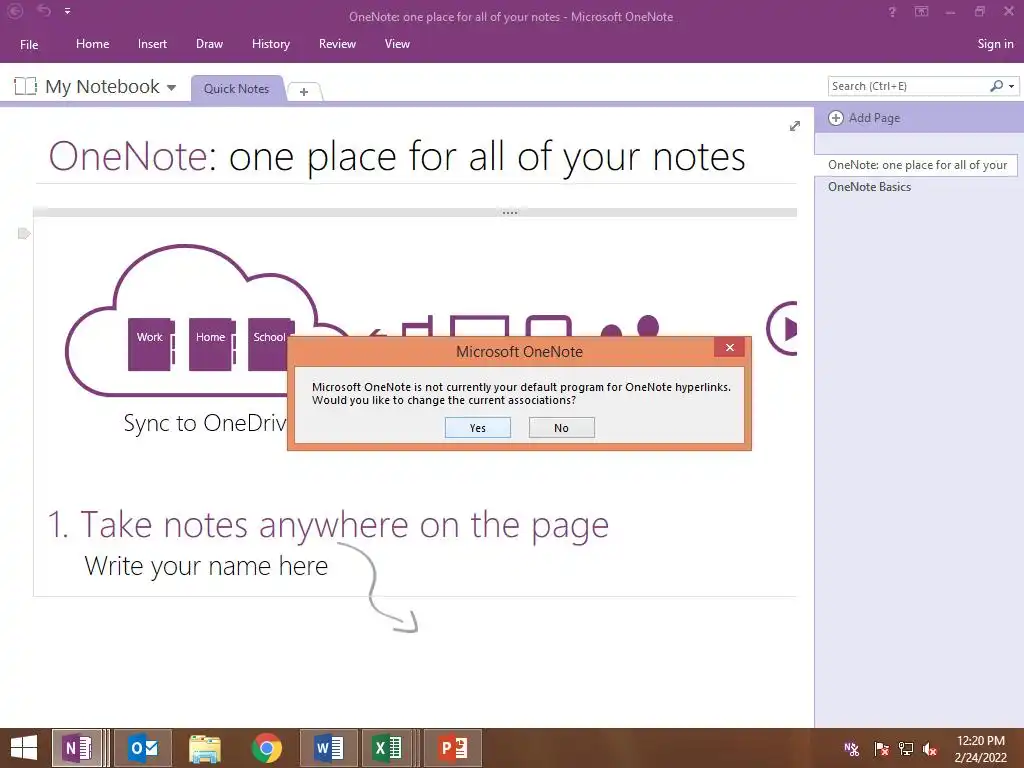
Task: Click the note container handle dots
Action: (510, 212)
